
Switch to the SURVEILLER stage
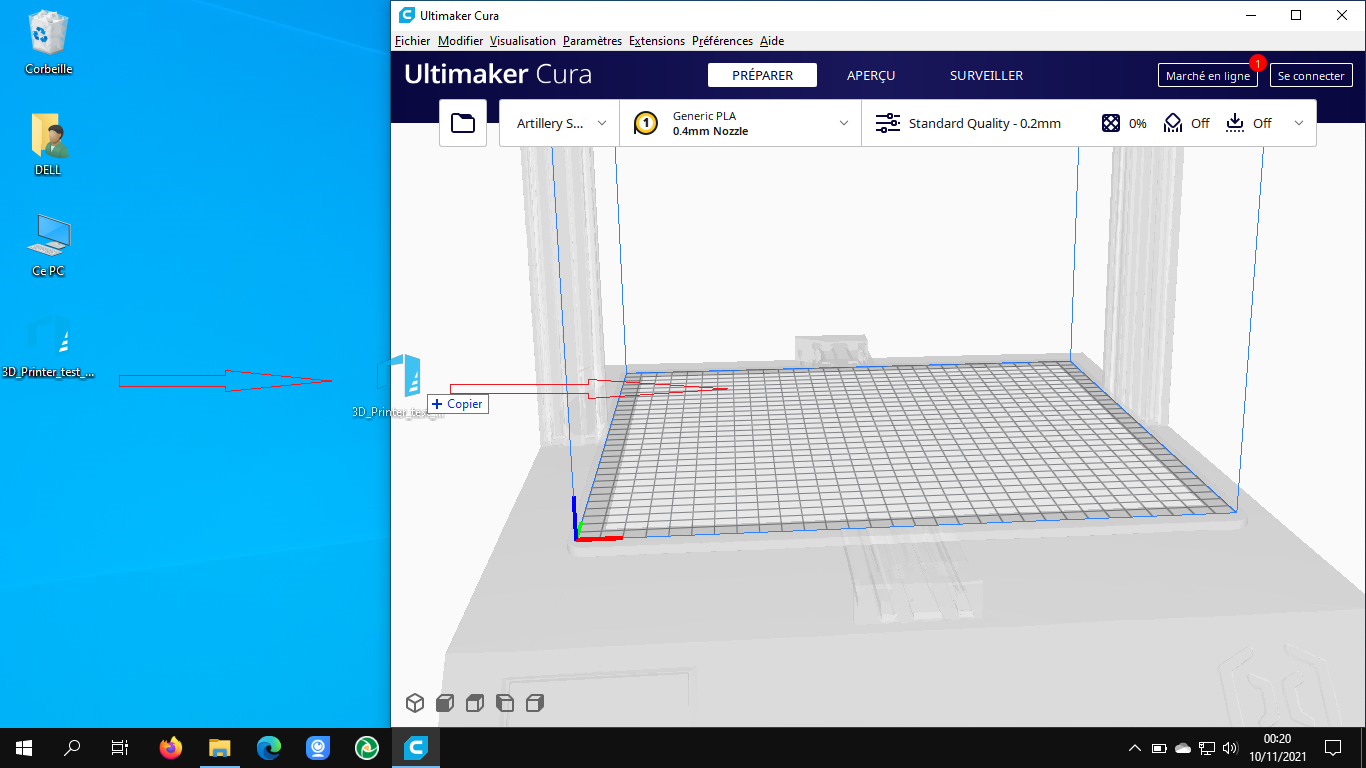986,75
